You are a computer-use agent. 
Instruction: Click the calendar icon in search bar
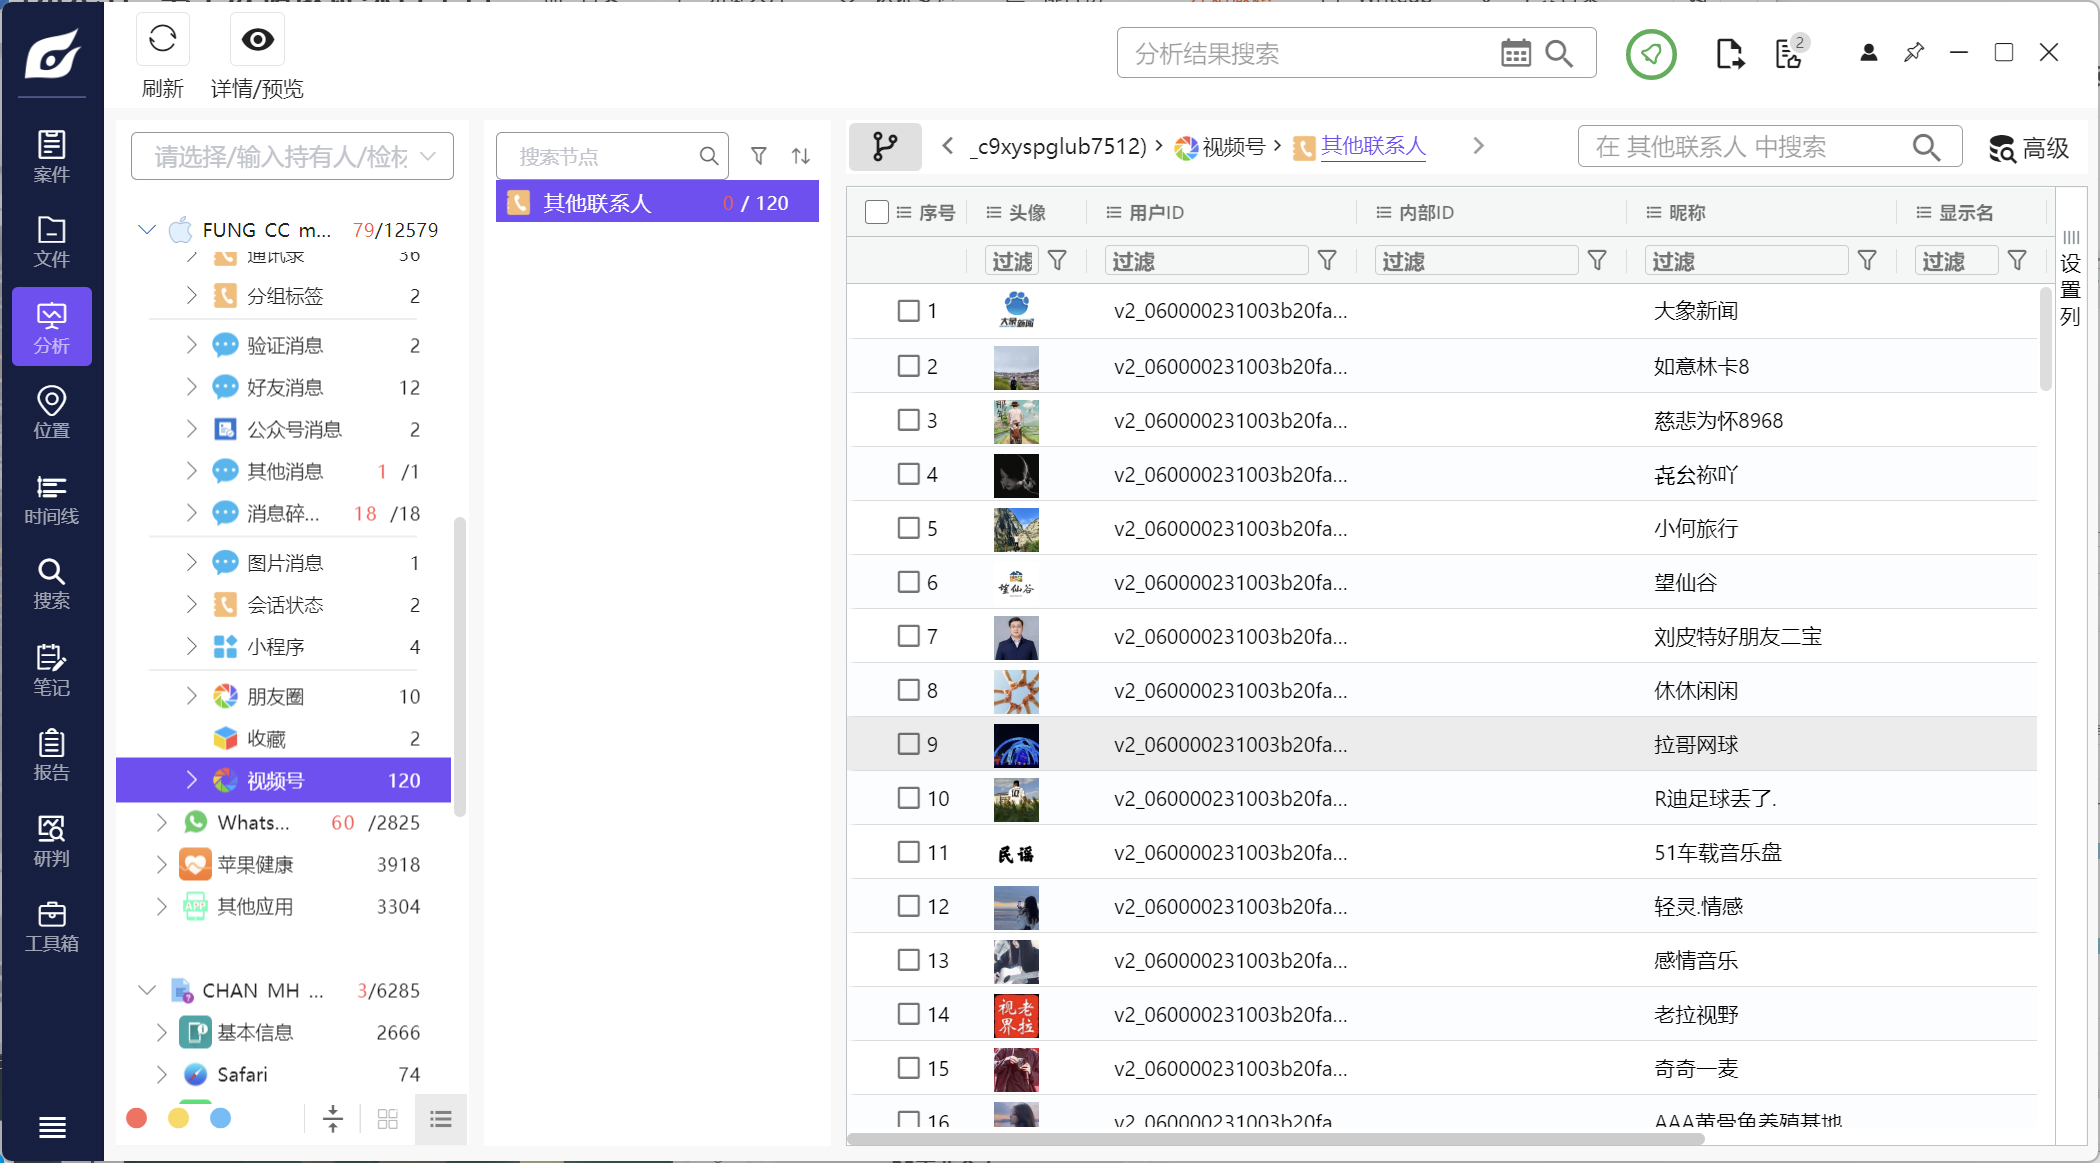[1515, 54]
